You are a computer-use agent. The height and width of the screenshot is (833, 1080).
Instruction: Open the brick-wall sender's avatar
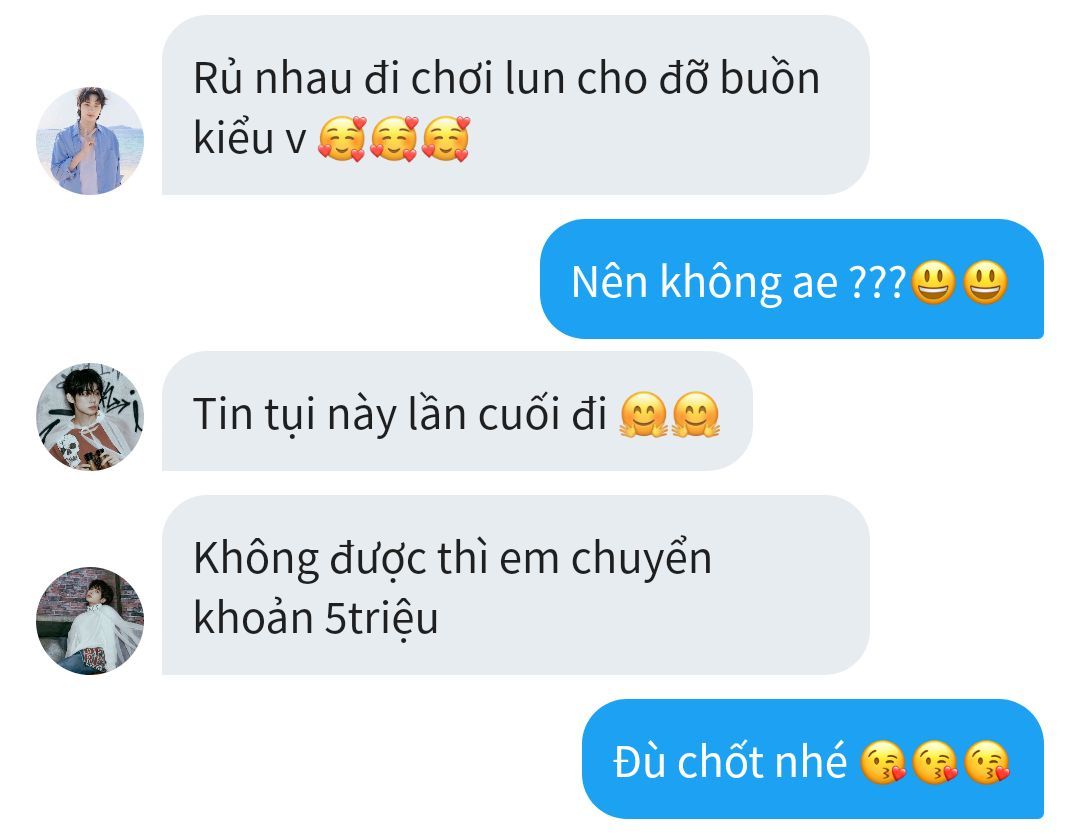(x=90, y=621)
